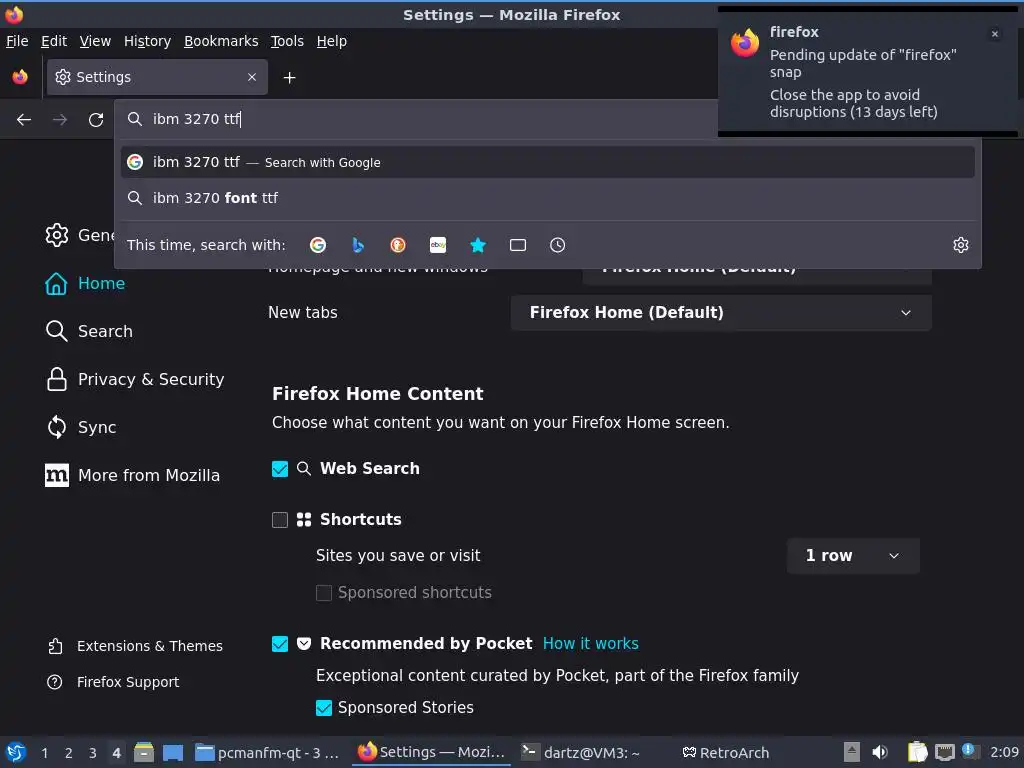Open the Help menu

(x=332, y=41)
